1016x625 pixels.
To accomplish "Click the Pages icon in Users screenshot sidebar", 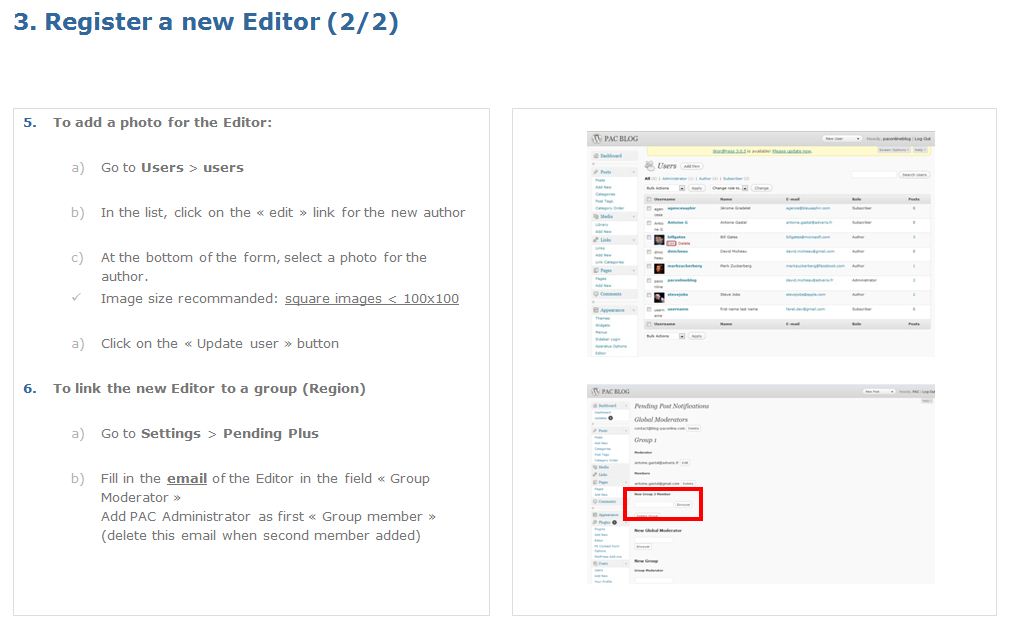I will click(x=595, y=270).
